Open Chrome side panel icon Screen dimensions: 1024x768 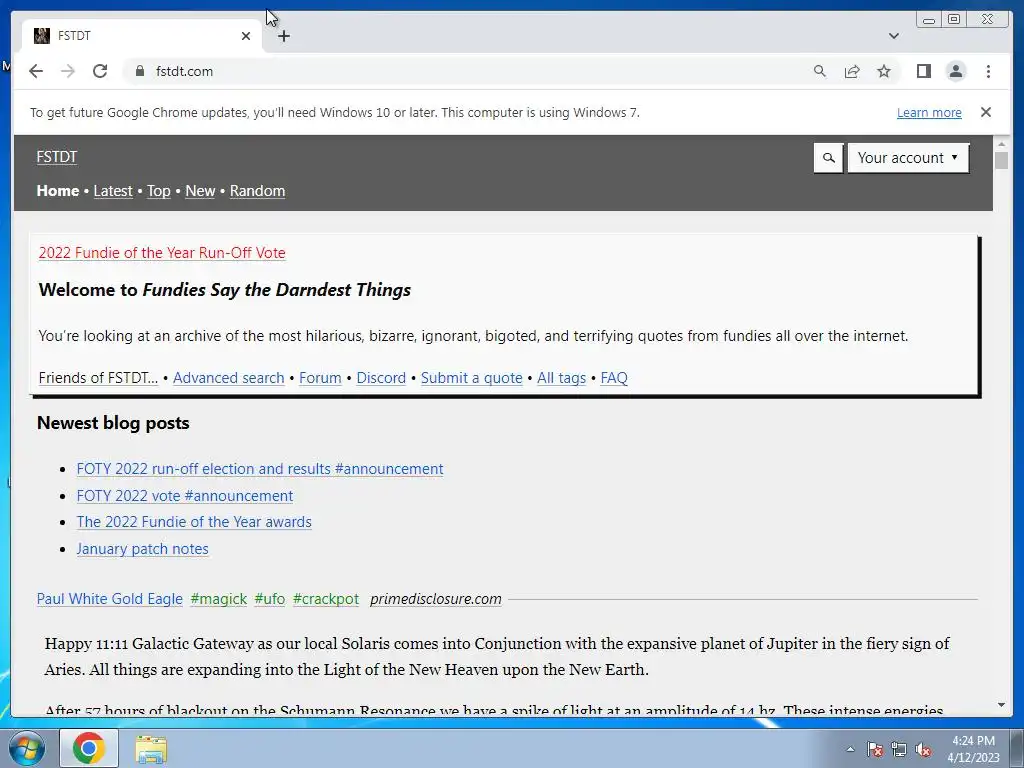coord(923,71)
